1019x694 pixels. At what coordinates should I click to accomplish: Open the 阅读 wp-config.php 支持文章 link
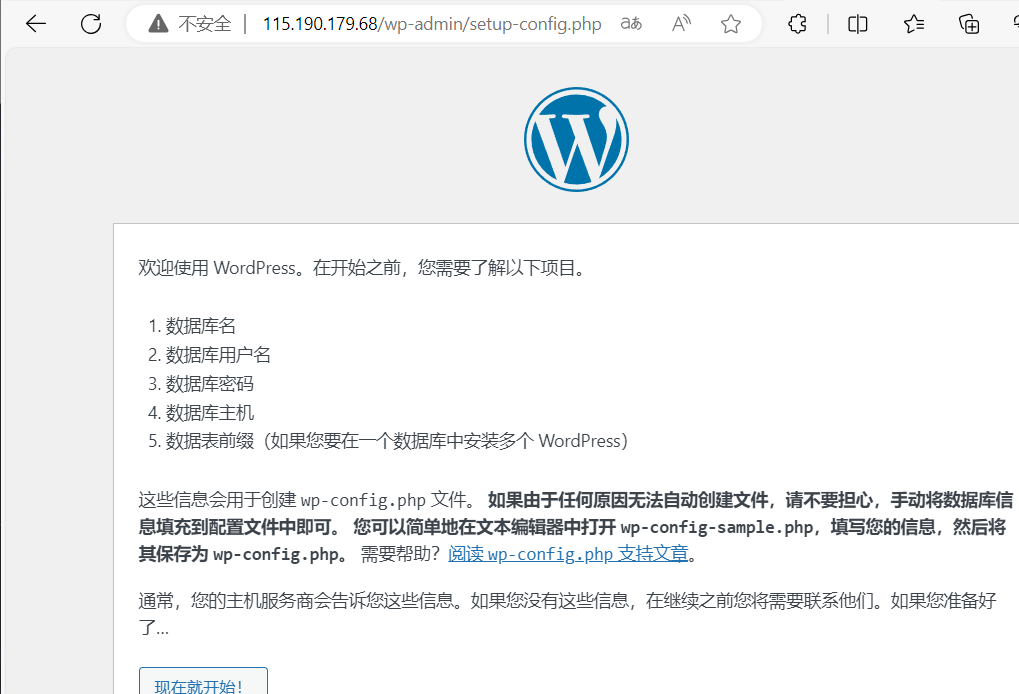(568, 553)
